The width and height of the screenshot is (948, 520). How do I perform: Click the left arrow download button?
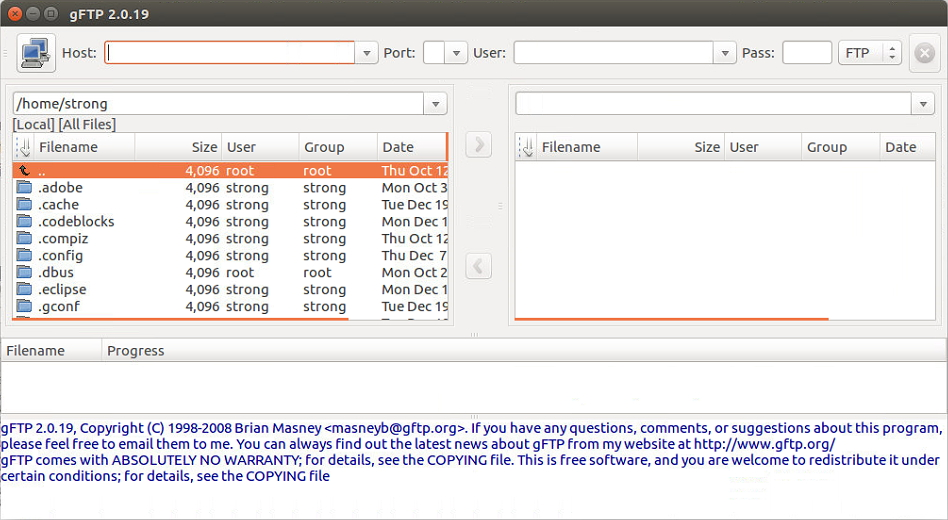(478, 266)
